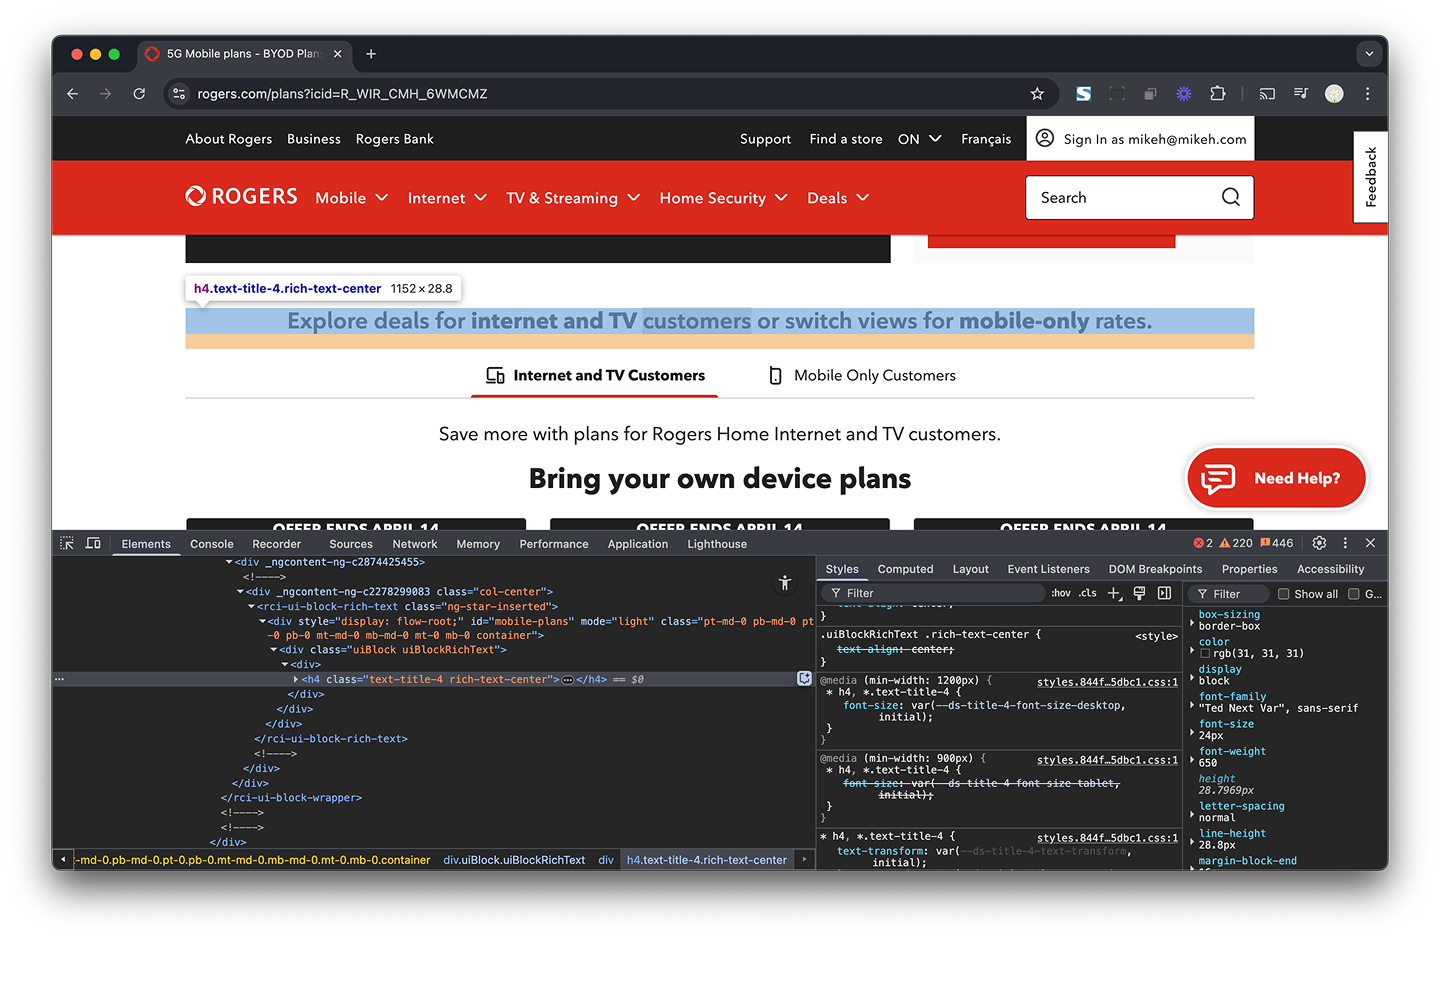Open the Find a store link
The image size is (1440, 992).
846,139
